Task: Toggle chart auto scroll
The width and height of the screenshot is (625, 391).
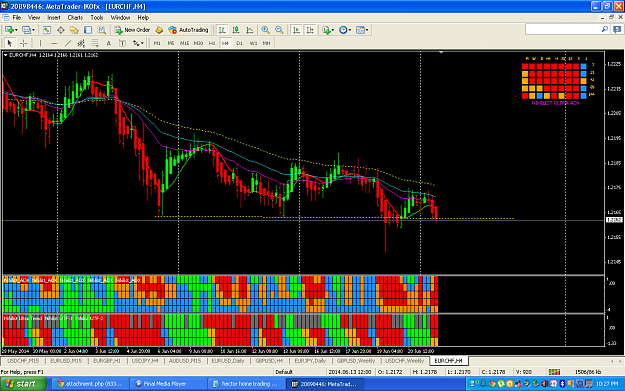Action: point(296,30)
